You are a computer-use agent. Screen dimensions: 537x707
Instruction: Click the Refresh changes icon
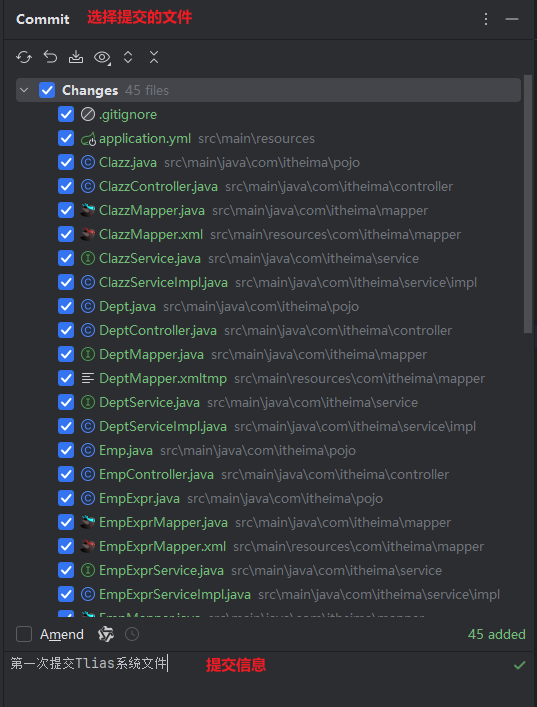(24, 57)
